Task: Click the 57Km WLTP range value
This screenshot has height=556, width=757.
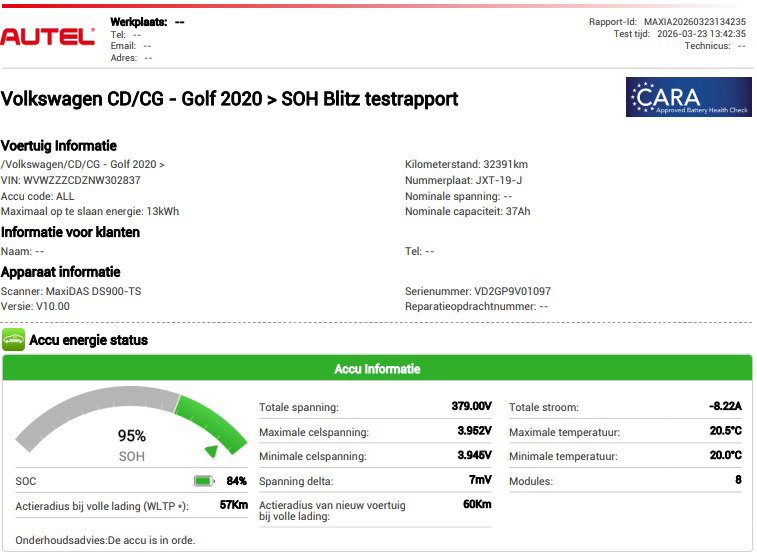Action: click(x=234, y=505)
